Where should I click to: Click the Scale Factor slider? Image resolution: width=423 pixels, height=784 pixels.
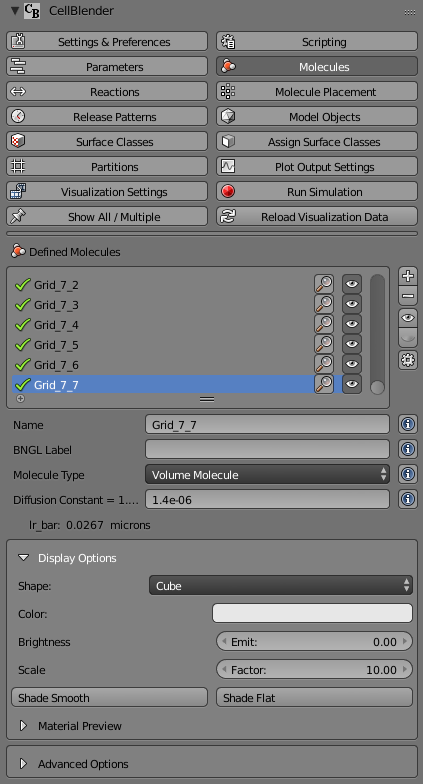coord(314,670)
